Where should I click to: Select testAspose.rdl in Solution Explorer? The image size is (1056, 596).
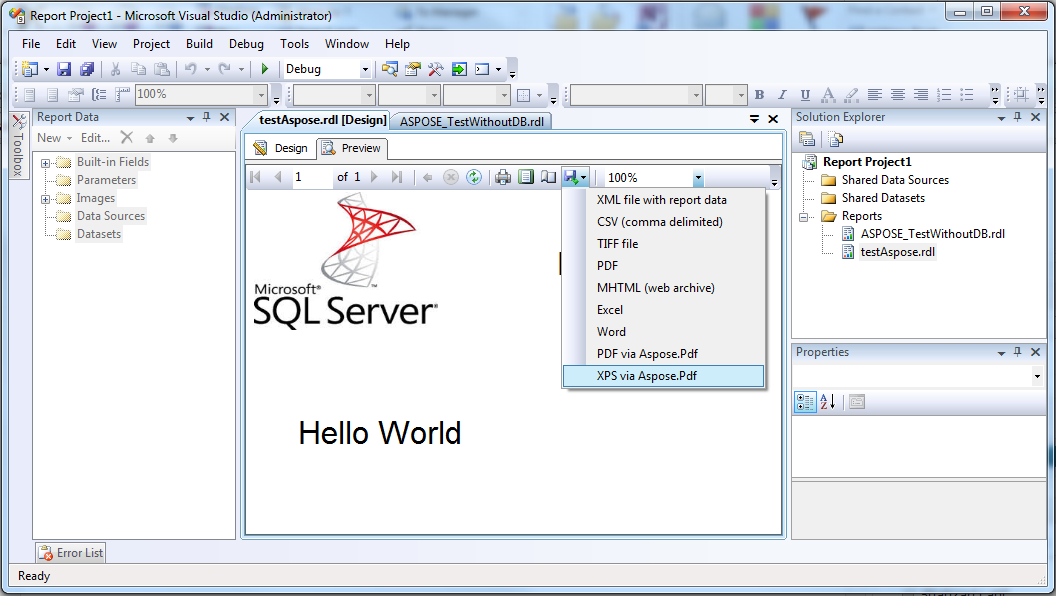[x=897, y=252]
